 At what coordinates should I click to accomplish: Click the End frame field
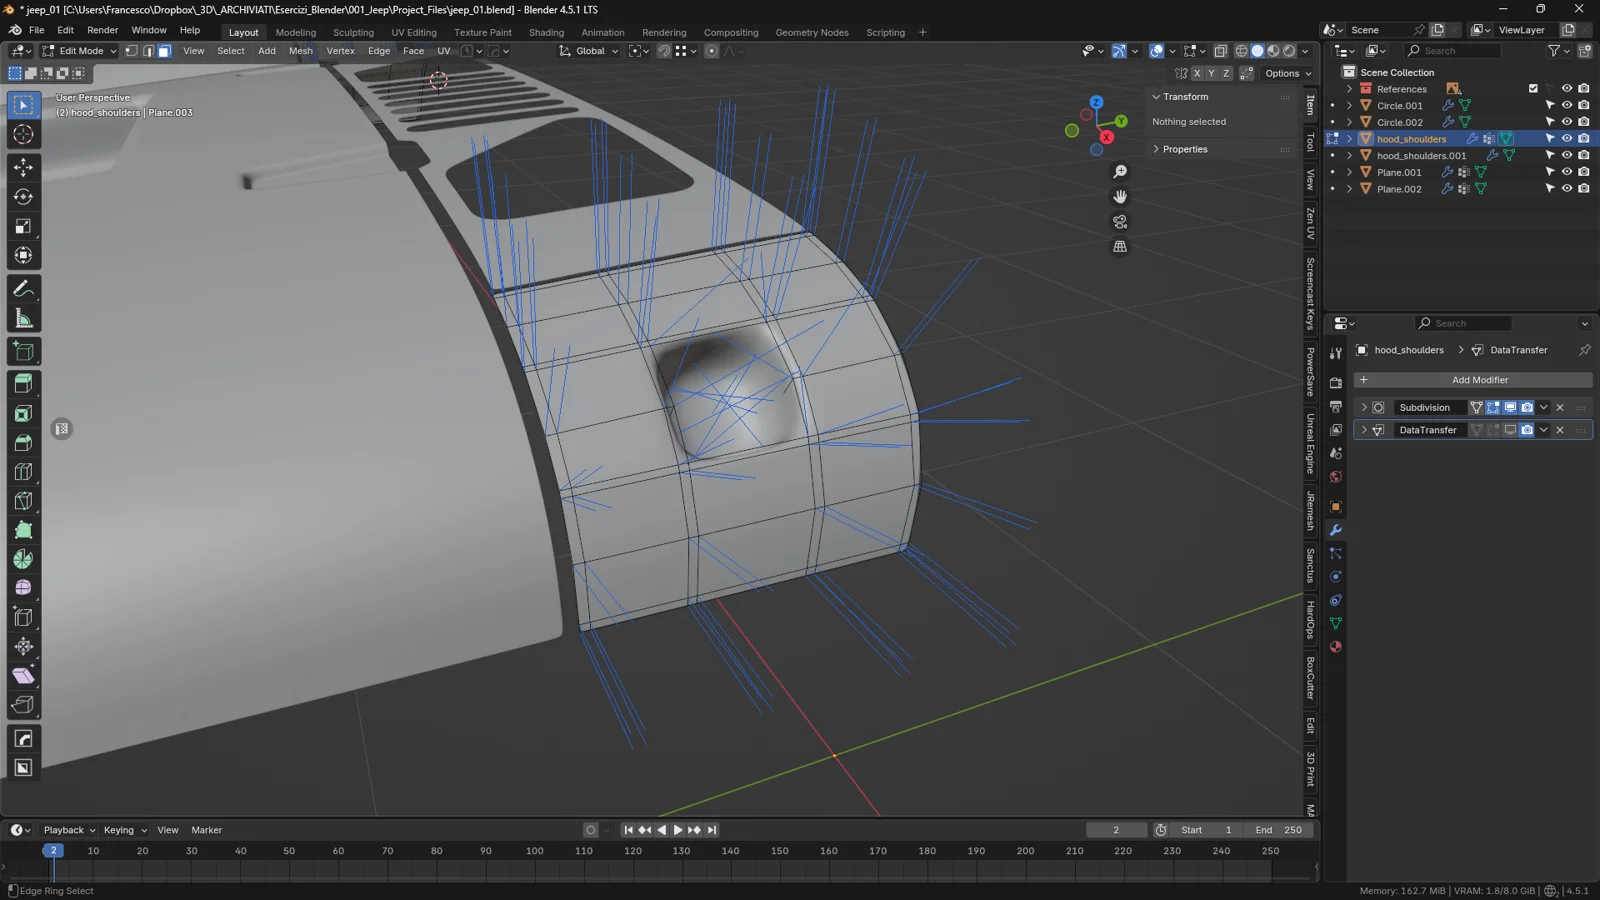[1280, 830]
